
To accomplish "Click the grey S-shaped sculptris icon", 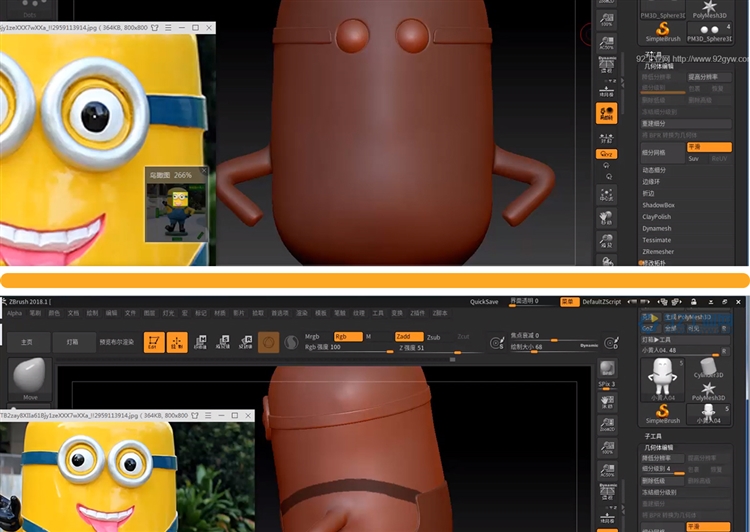I will point(291,342).
